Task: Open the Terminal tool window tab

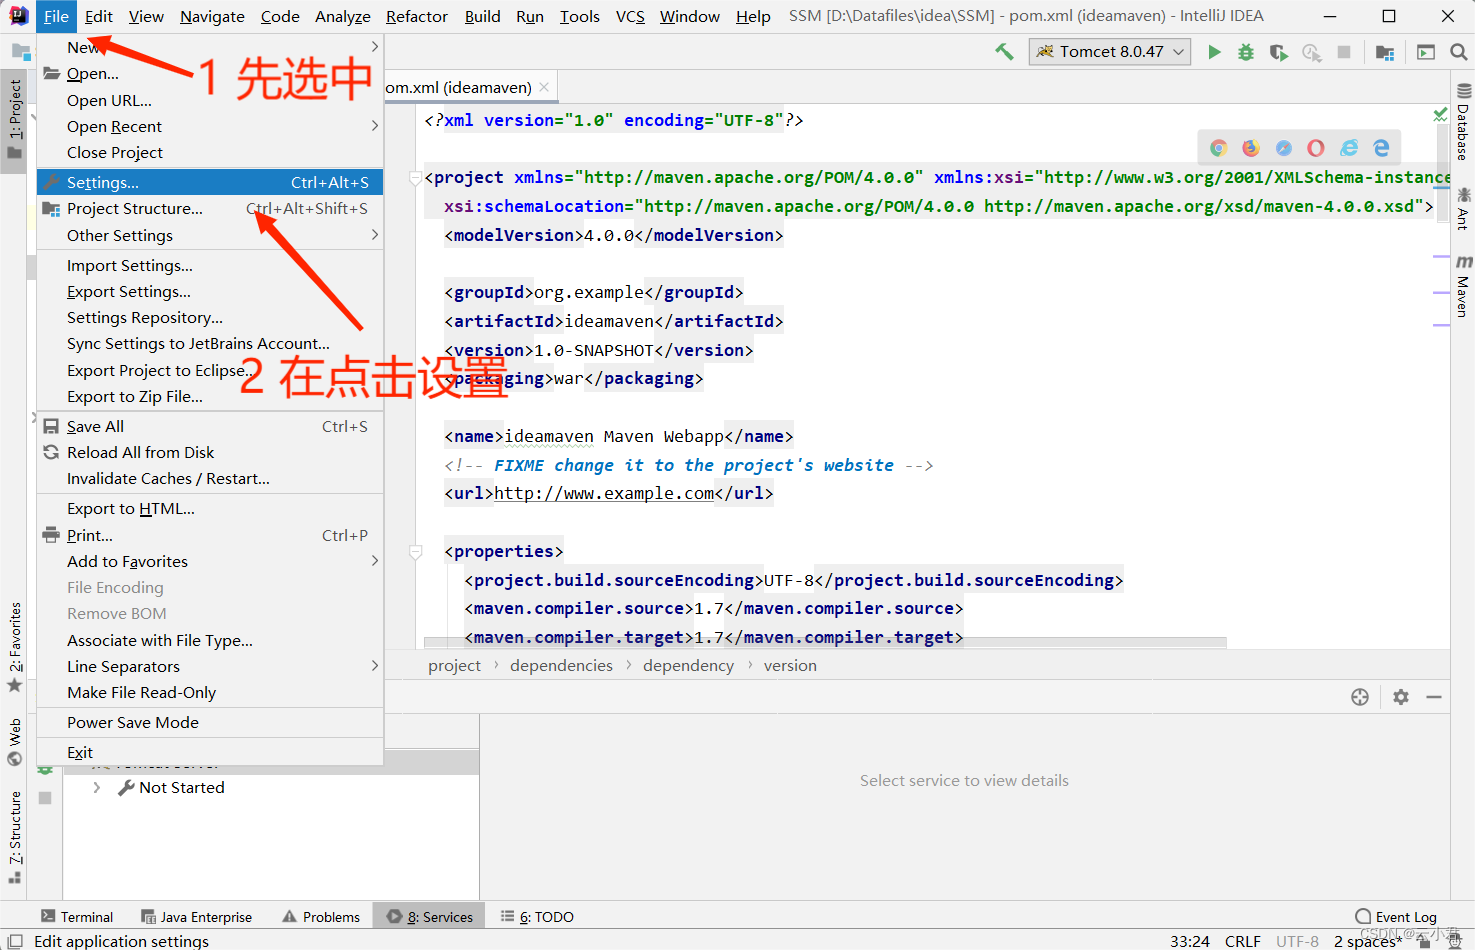Action: coord(77,917)
